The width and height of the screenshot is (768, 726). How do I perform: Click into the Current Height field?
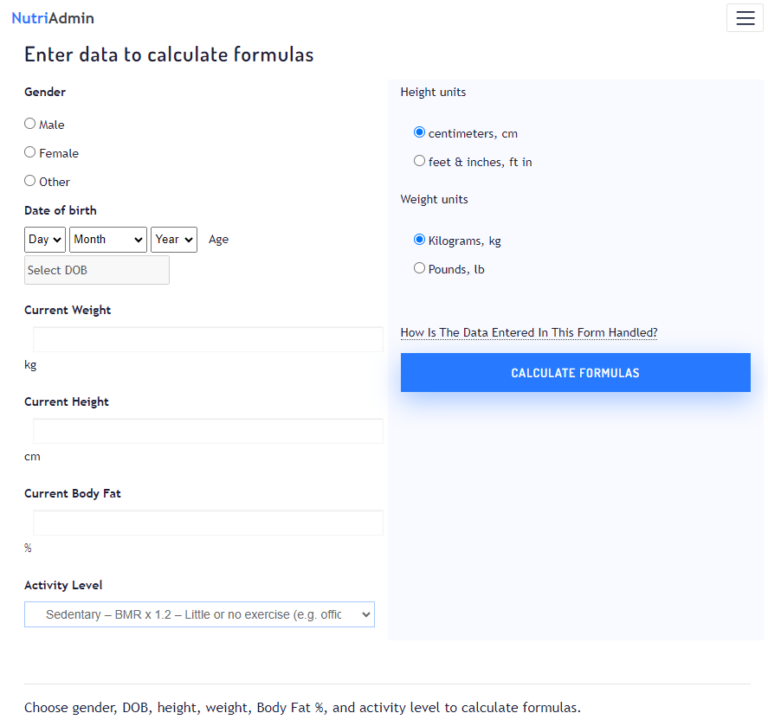208,431
